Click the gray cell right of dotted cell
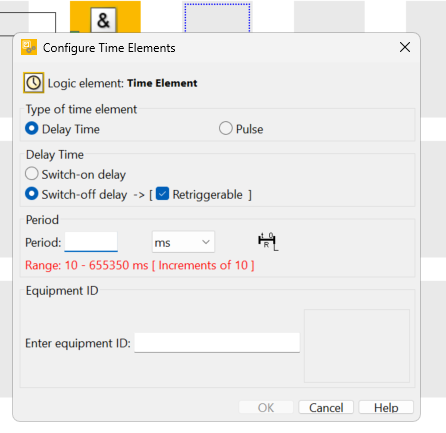The width and height of the screenshot is (446, 433). [329, 17]
